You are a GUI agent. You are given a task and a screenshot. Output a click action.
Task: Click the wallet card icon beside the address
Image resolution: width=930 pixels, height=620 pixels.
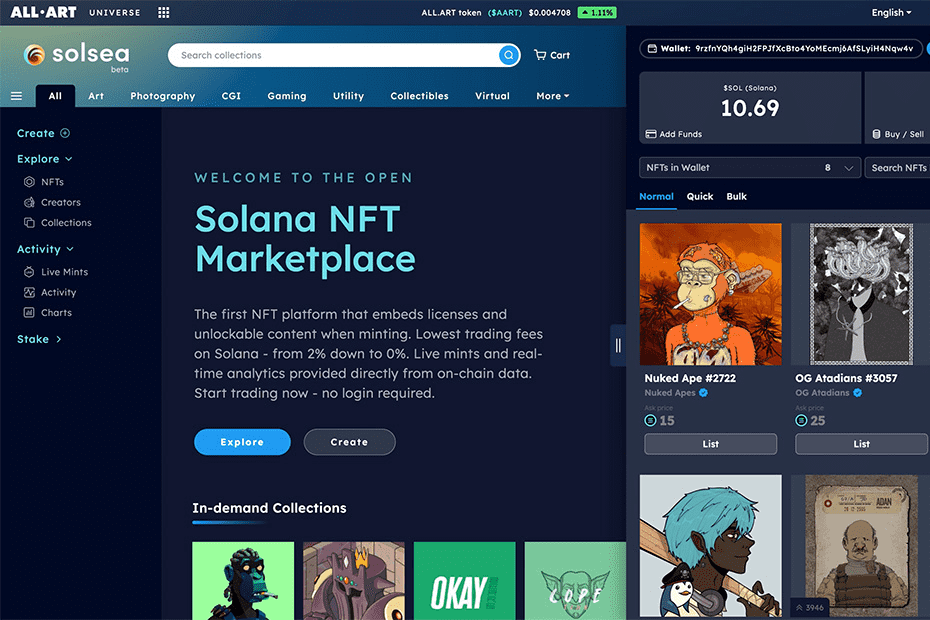655,48
